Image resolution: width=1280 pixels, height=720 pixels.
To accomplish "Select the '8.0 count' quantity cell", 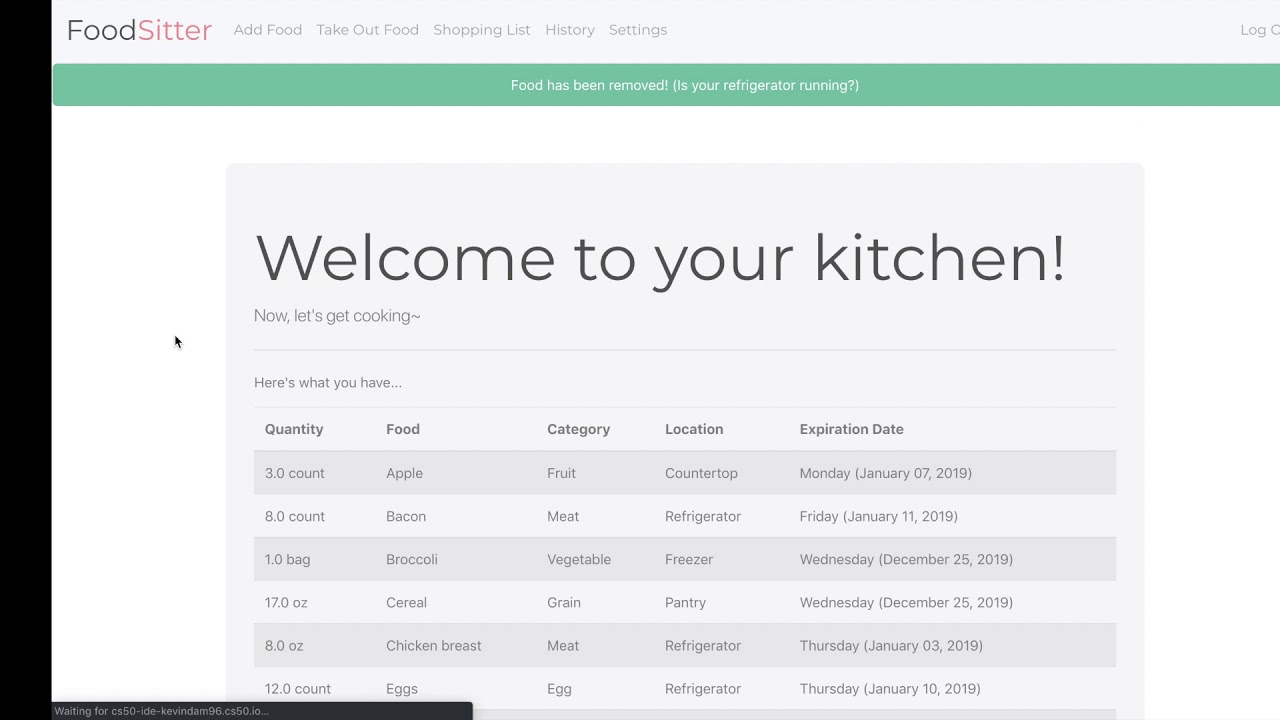I will pyautogui.click(x=295, y=516).
